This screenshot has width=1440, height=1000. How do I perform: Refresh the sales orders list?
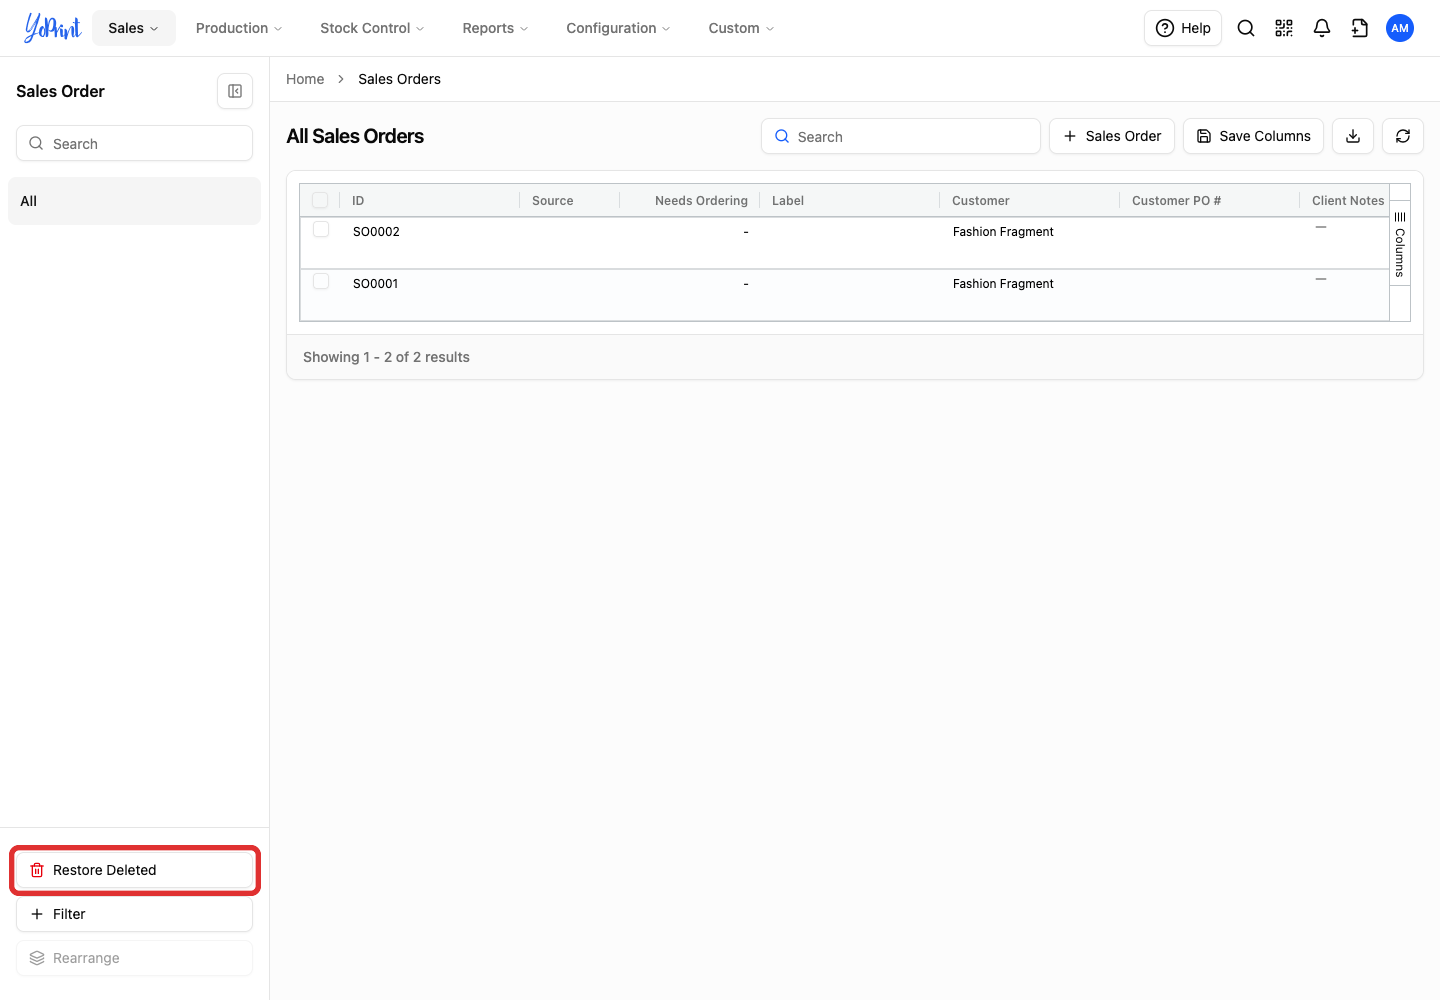pos(1403,136)
